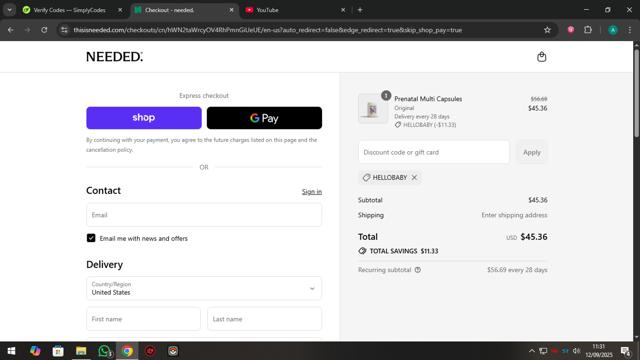
Task: Open the clock and date in the taskbar
Action: pos(599,351)
